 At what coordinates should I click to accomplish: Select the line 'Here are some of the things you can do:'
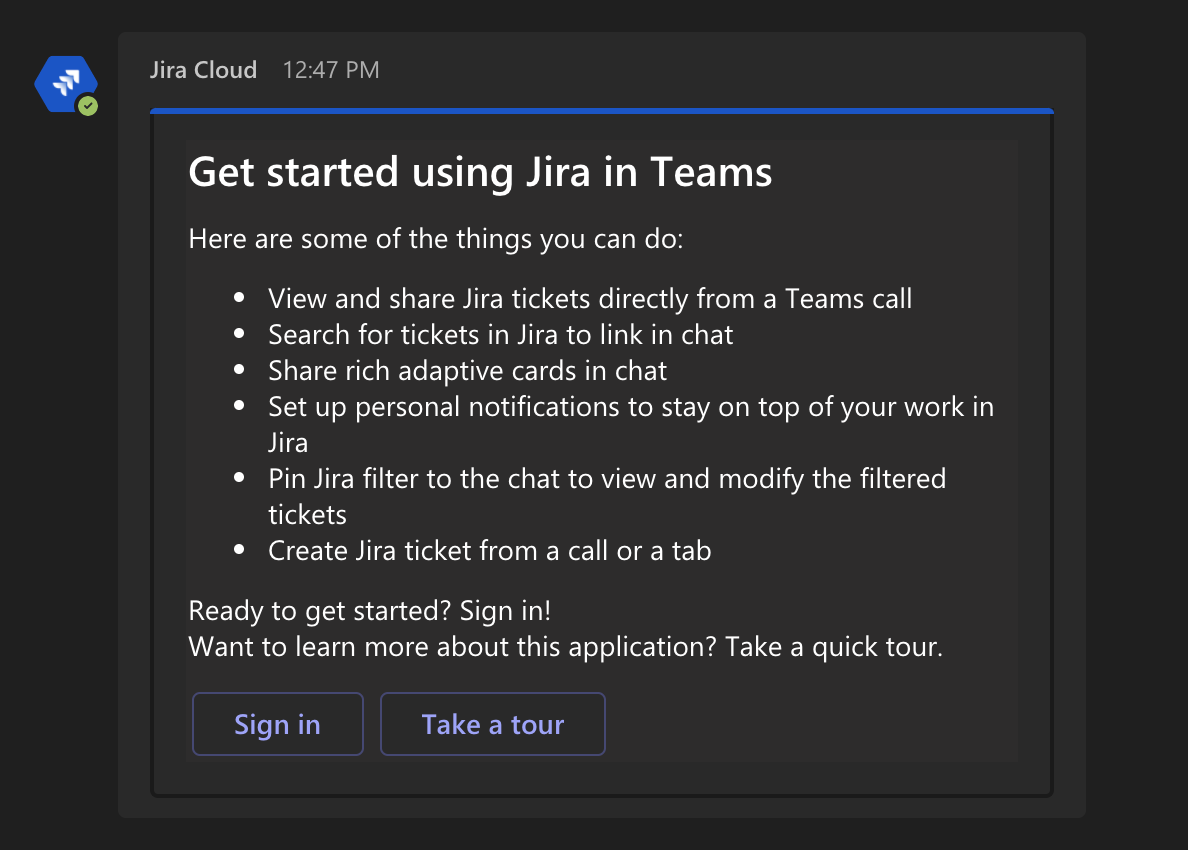(436, 239)
